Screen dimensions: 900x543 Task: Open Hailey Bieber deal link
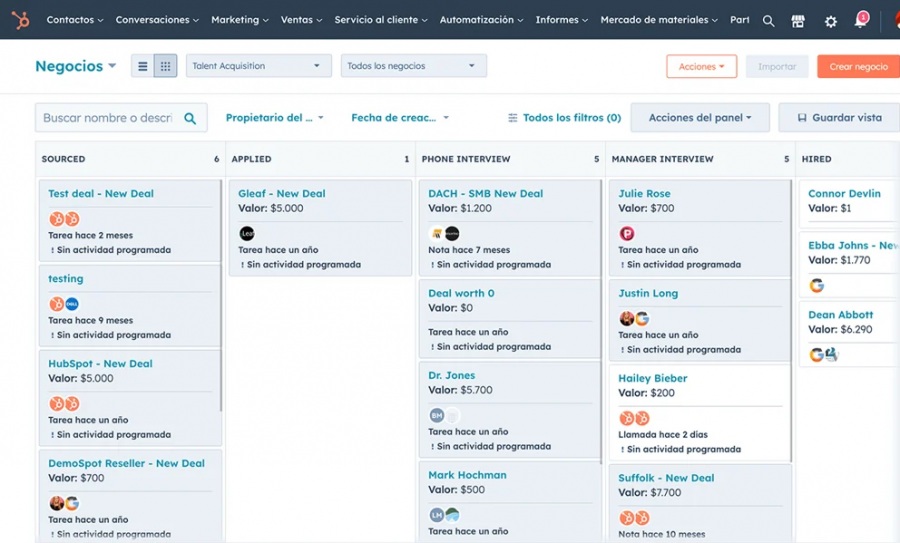coord(653,379)
